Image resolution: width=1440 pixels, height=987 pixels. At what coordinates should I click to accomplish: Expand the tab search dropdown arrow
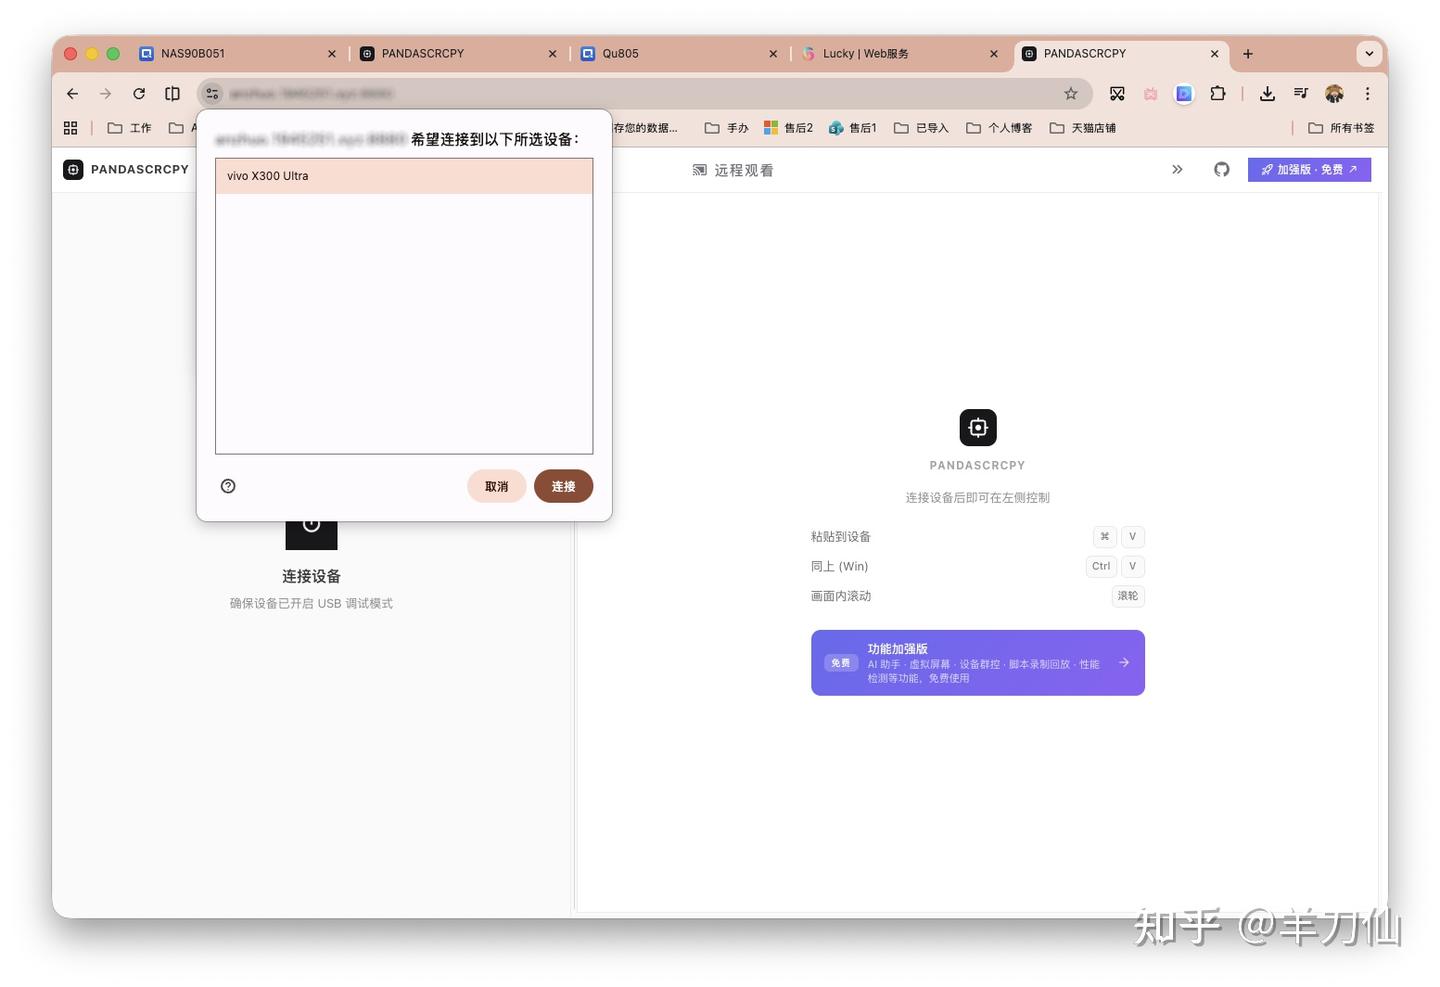coord(1369,54)
